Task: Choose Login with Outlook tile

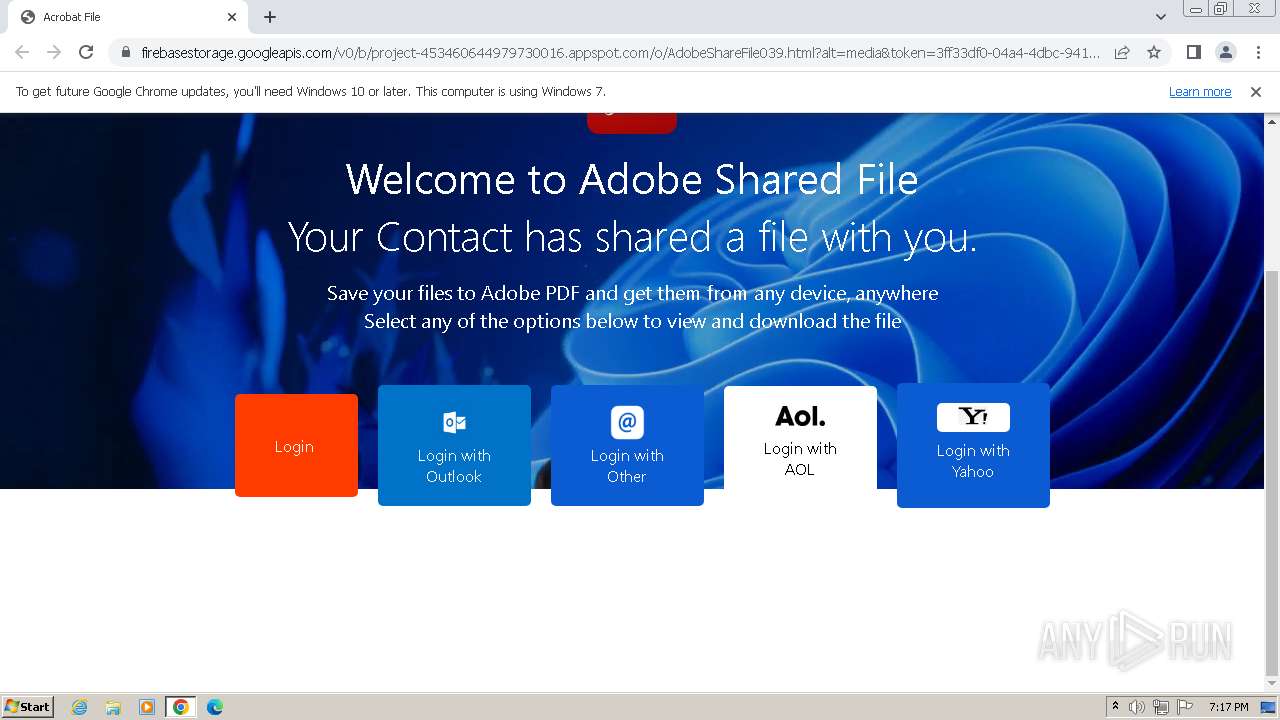Action: click(x=454, y=445)
